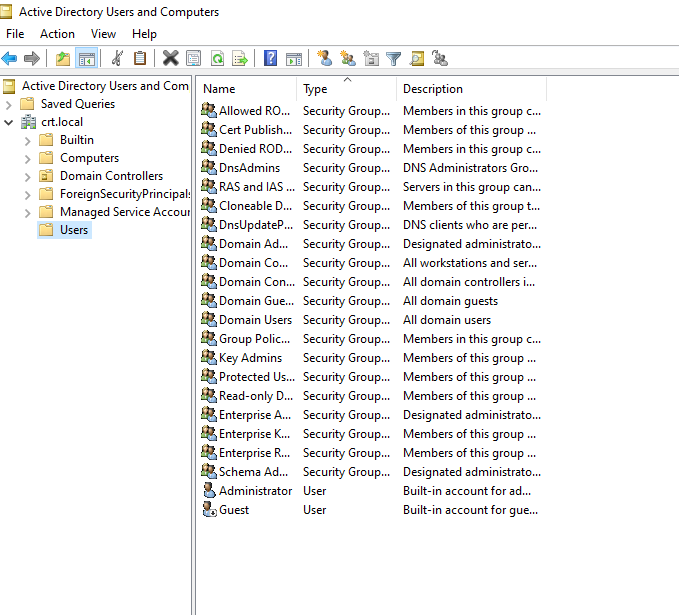
Task: Open the Action menu
Action: [57, 34]
